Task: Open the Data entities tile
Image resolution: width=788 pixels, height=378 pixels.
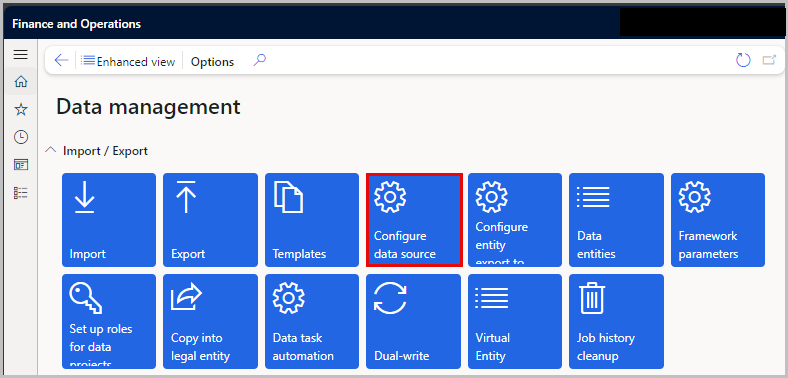Action: [616, 220]
